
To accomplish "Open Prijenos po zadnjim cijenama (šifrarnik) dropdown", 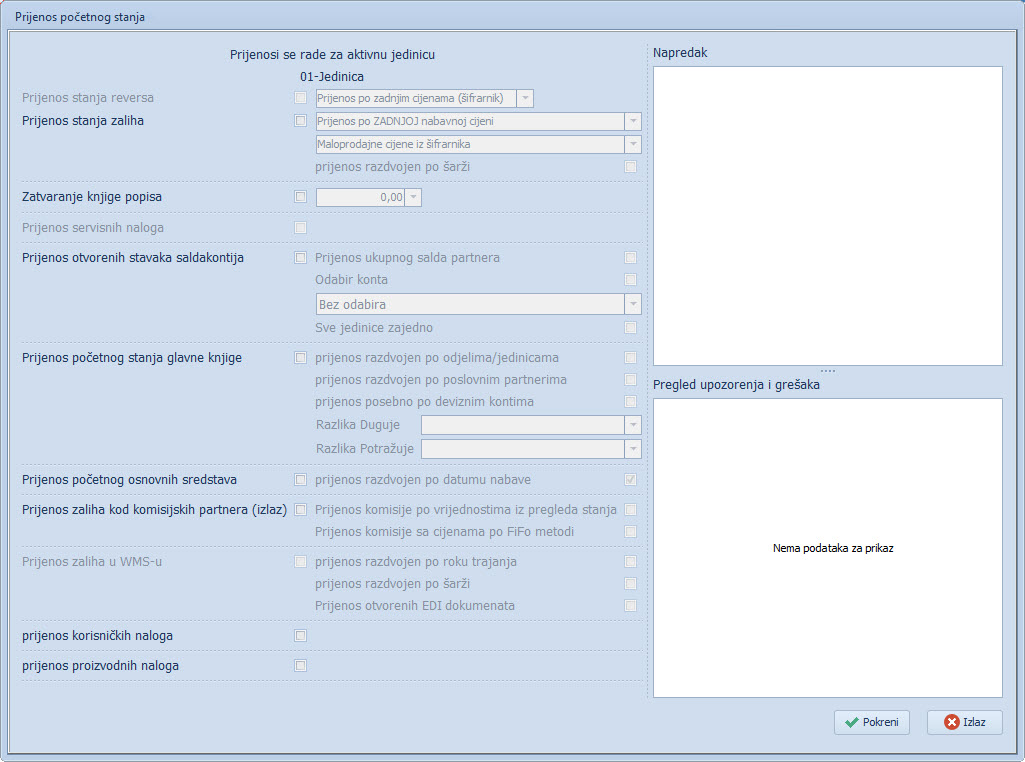I will click(525, 98).
